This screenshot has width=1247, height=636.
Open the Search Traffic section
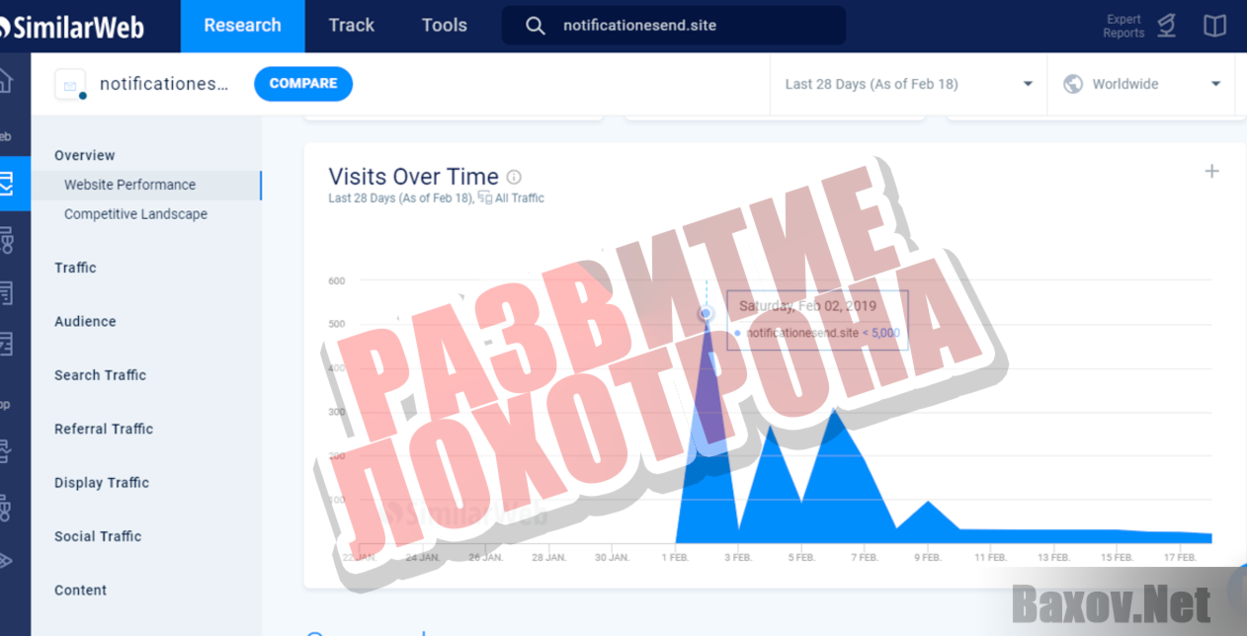point(100,375)
